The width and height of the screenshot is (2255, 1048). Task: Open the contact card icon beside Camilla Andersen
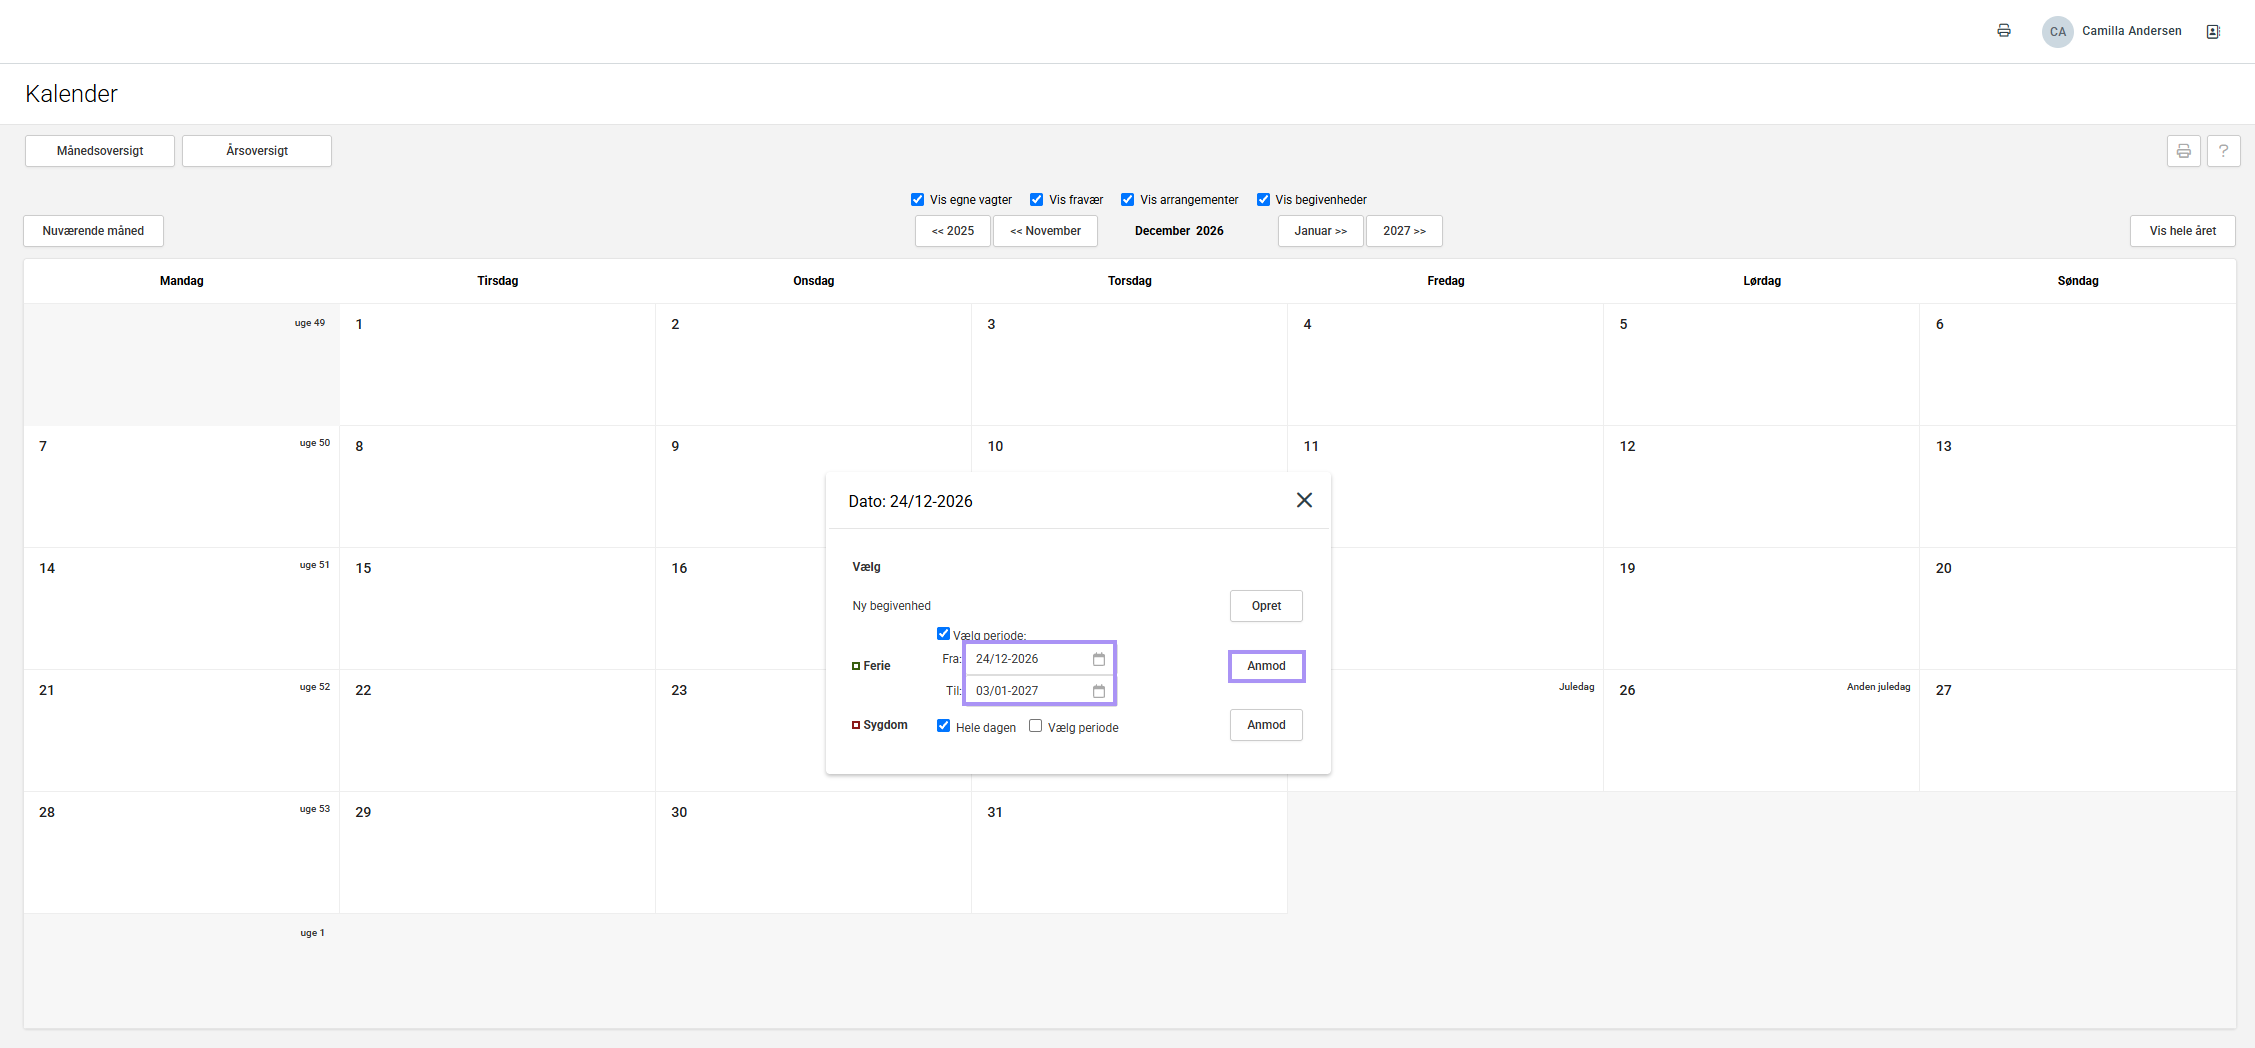click(x=2213, y=31)
